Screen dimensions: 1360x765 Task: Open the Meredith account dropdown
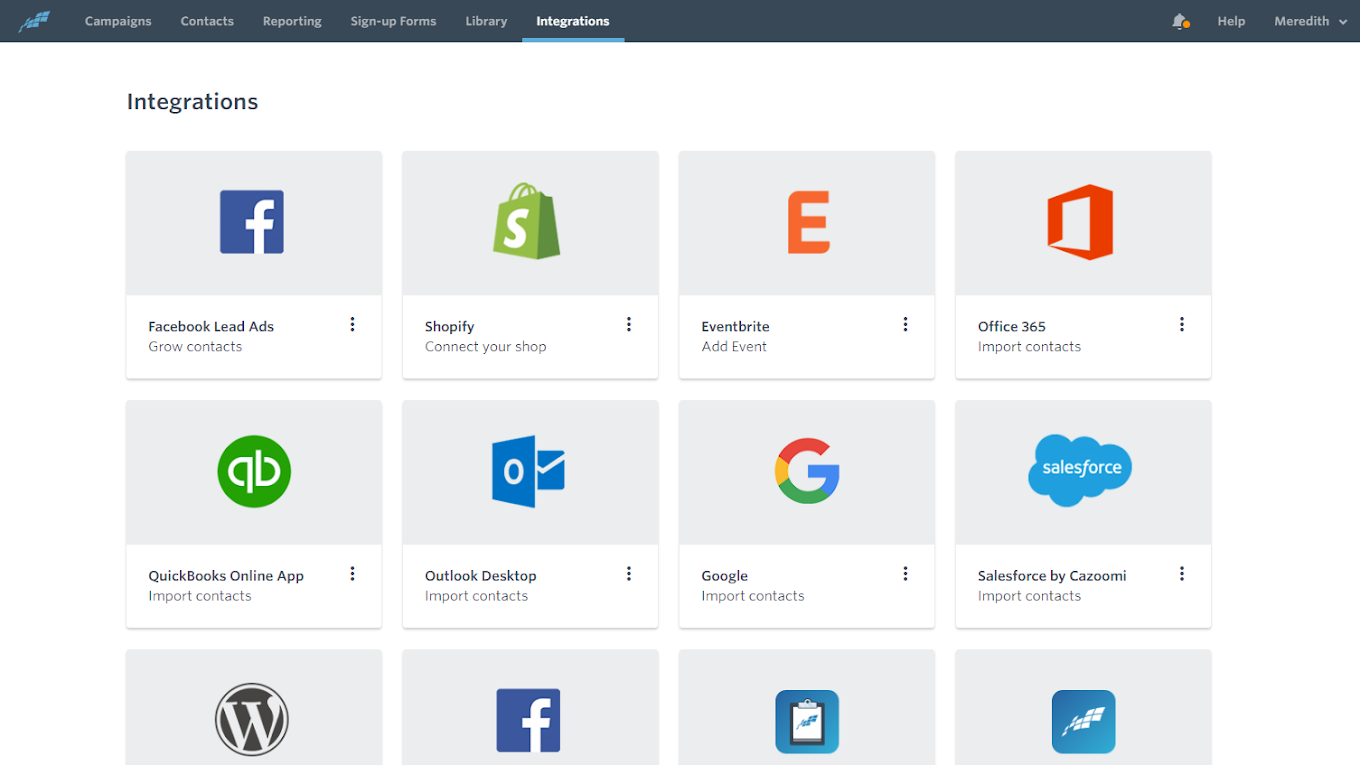click(x=1310, y=21)
